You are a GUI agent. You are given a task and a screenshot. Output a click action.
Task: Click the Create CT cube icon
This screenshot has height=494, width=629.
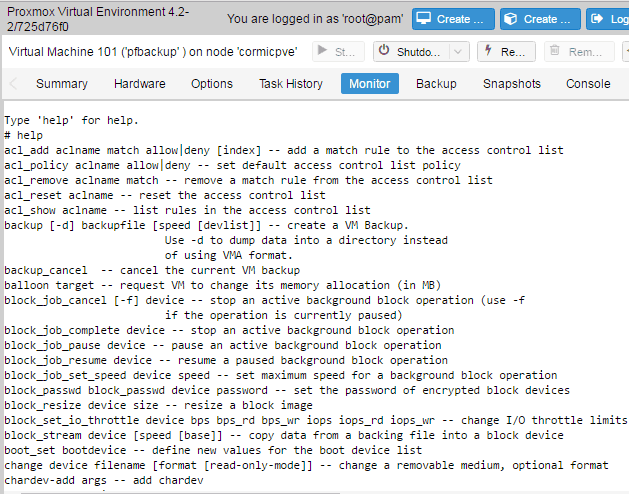pos(510,19)
